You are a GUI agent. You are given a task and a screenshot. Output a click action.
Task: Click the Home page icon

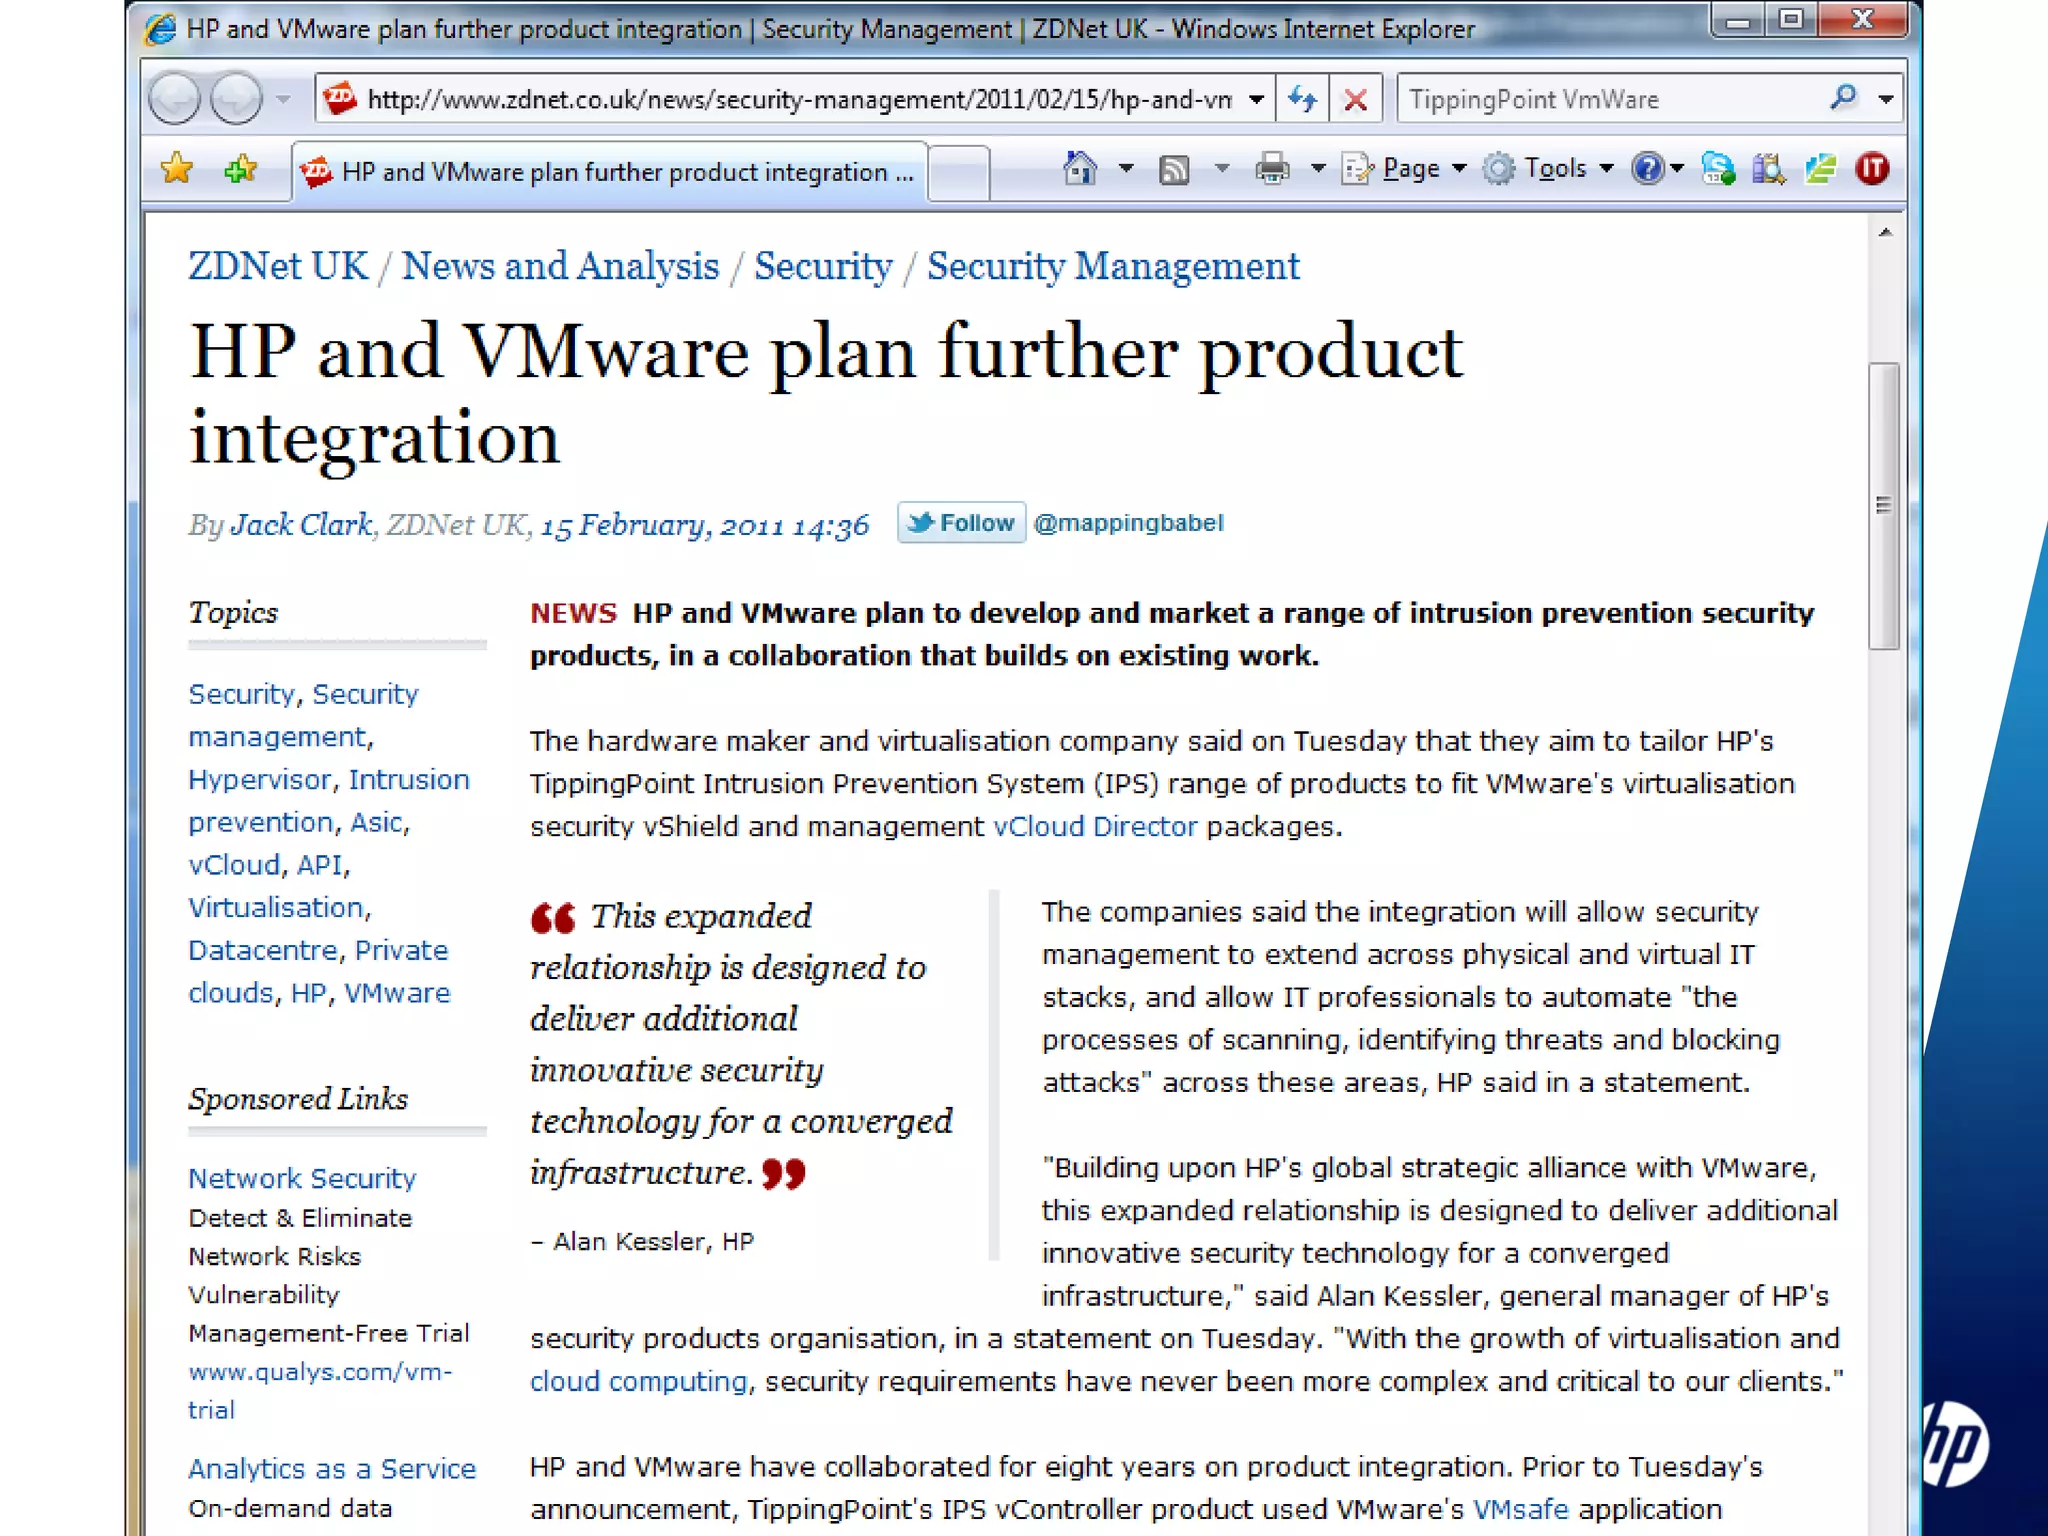tap(1080, 169)
